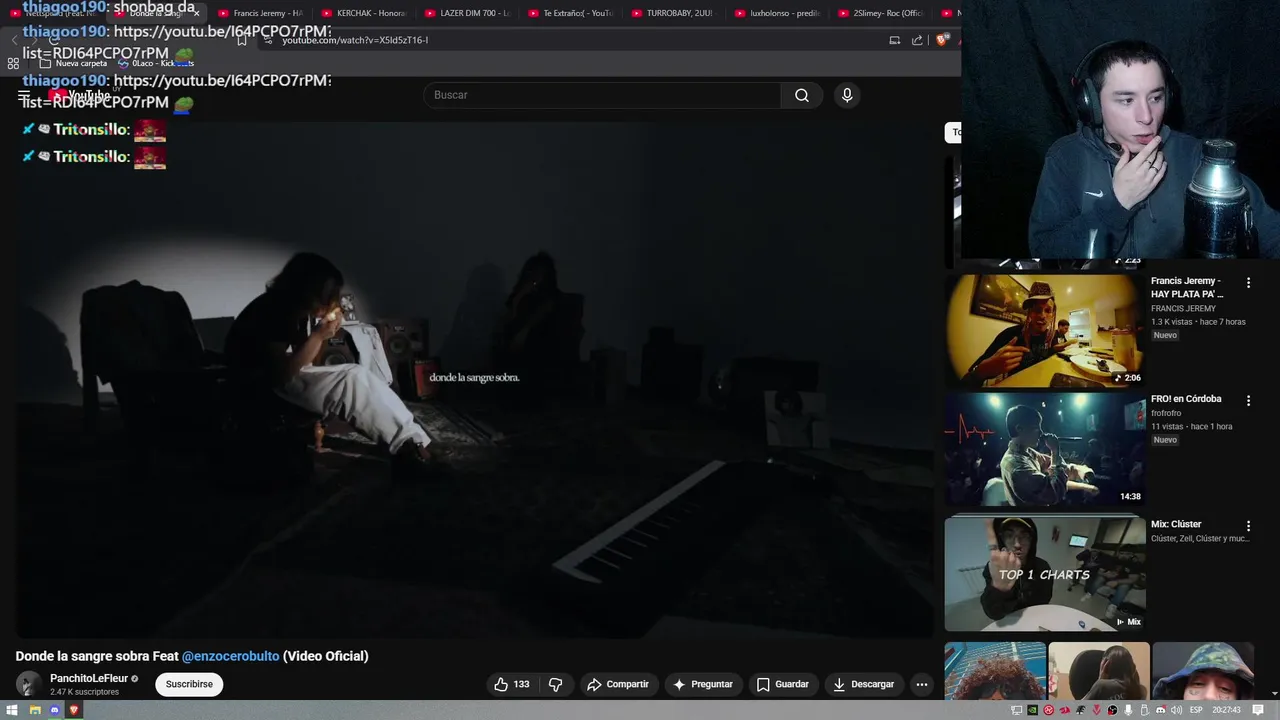Activate voice search microphone icon
The image size is (1280, 720).
tap(847, 95)
